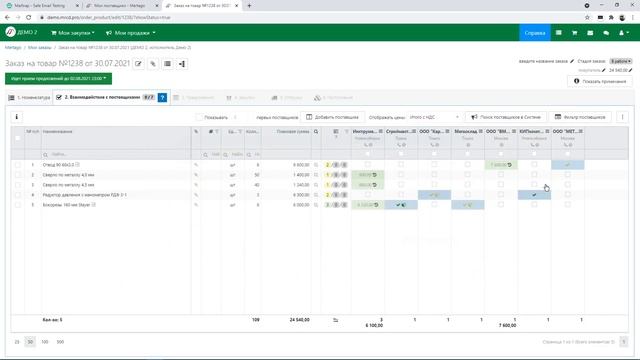Check Стройинвест cell in Отвод 90 row

(x=401, y=164)
